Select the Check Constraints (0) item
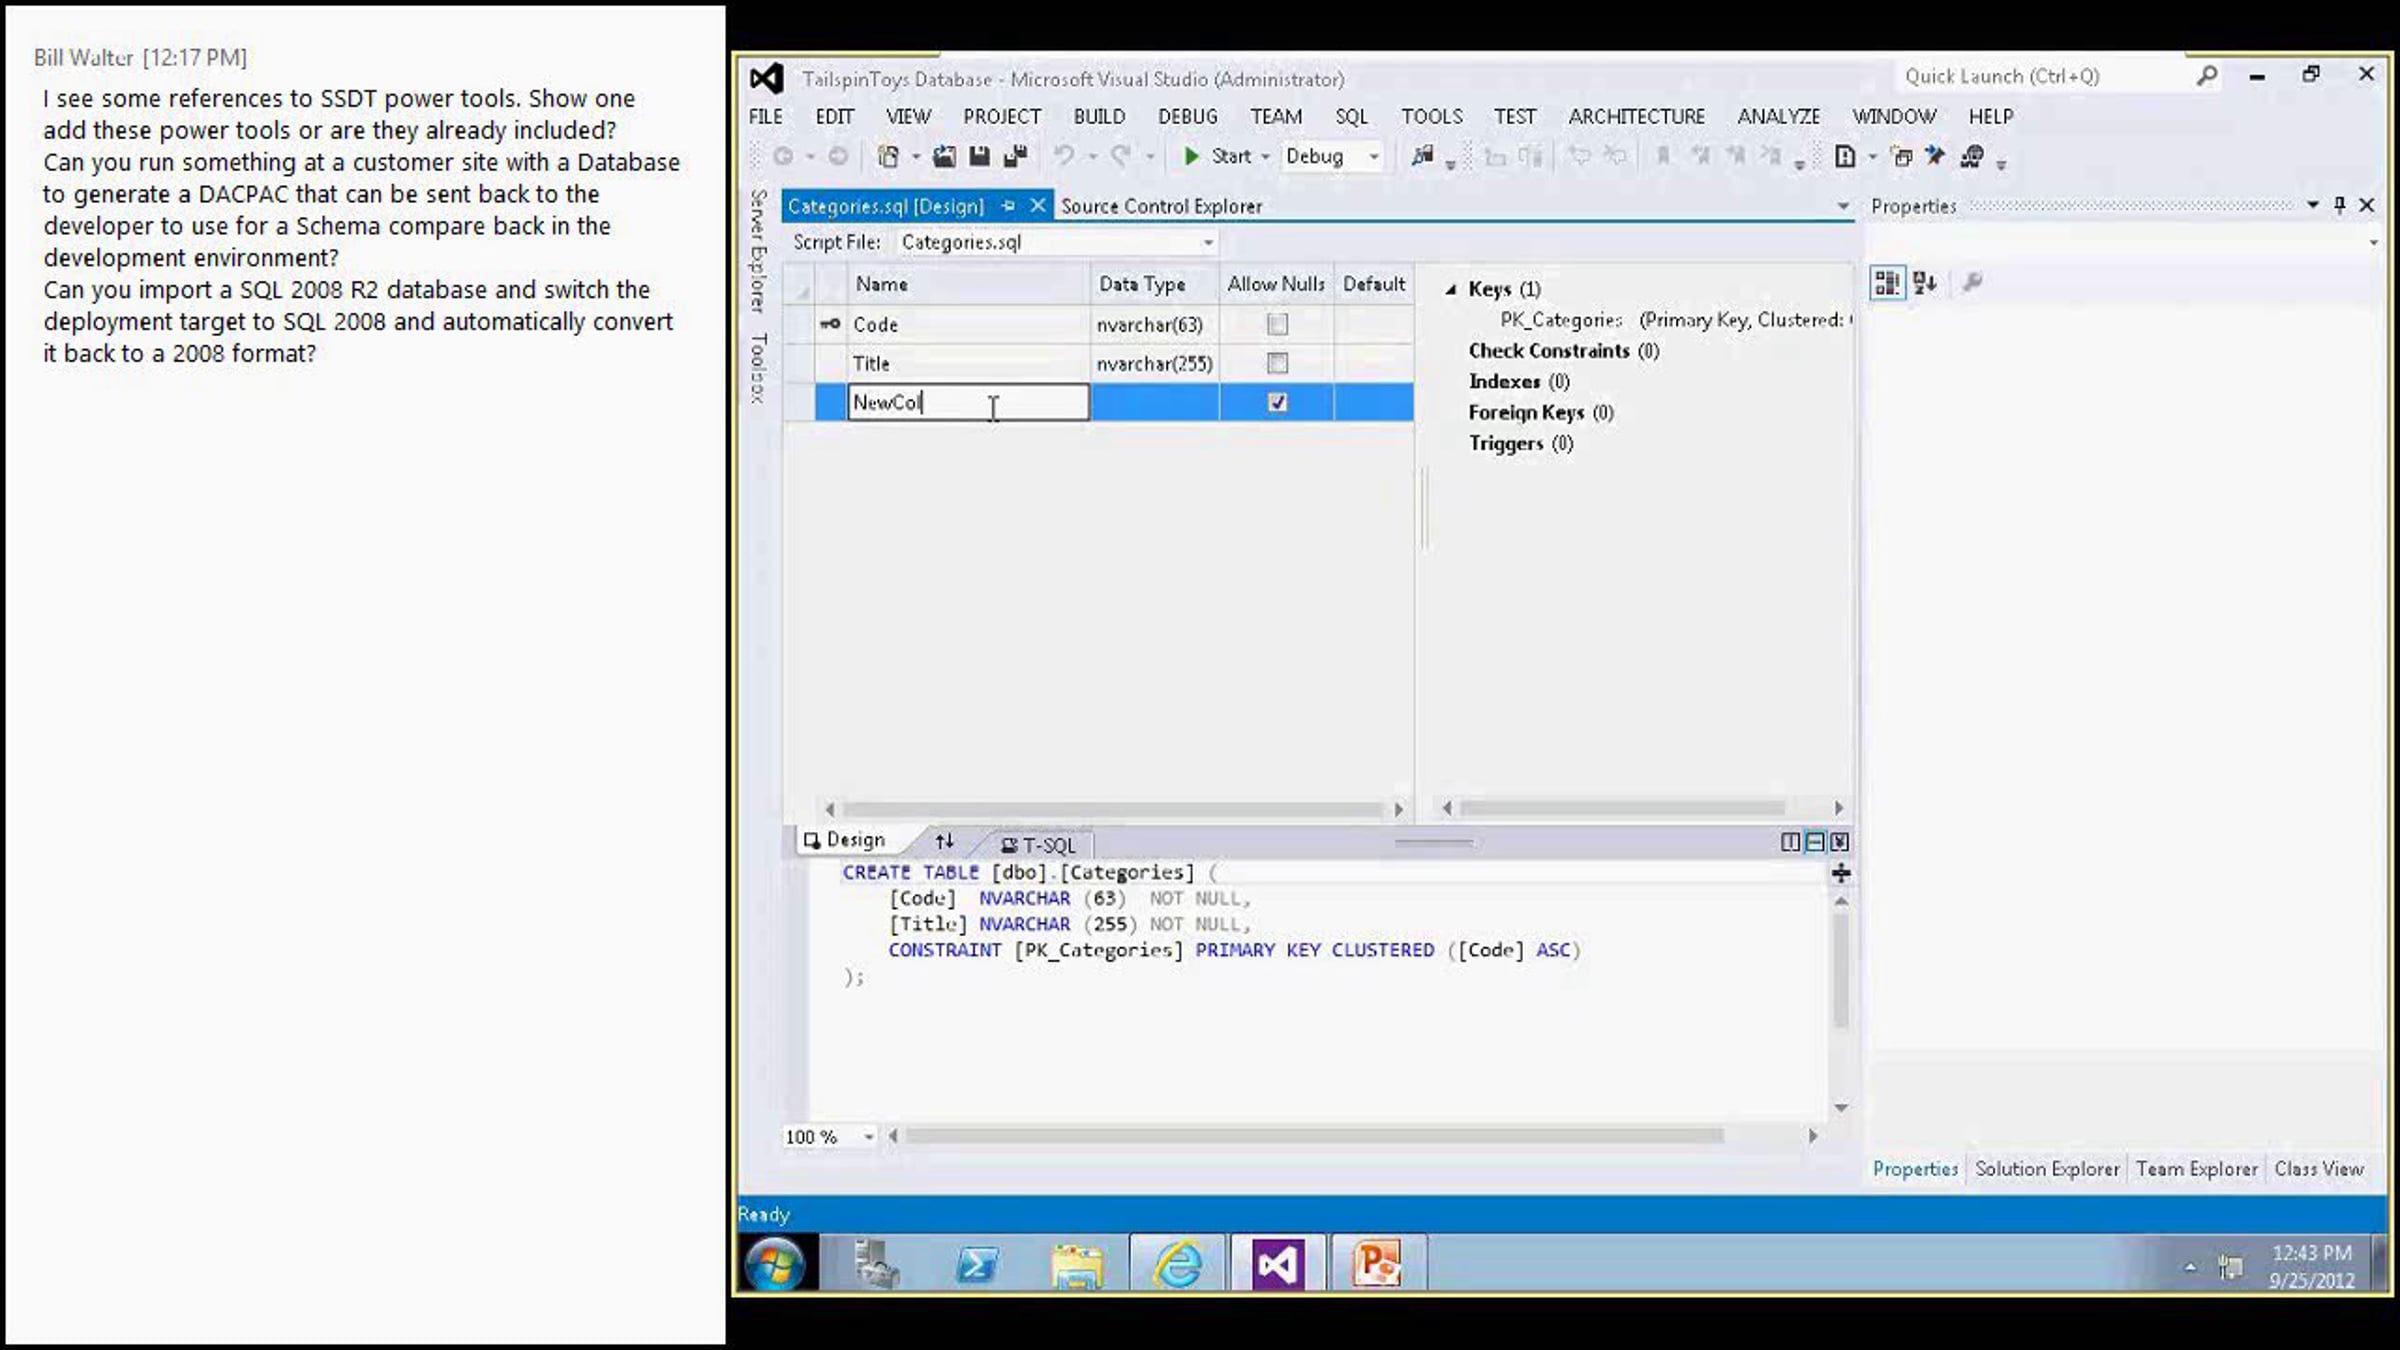The height and width of the screenshot is (1350, 2400). coord(1564,351)
